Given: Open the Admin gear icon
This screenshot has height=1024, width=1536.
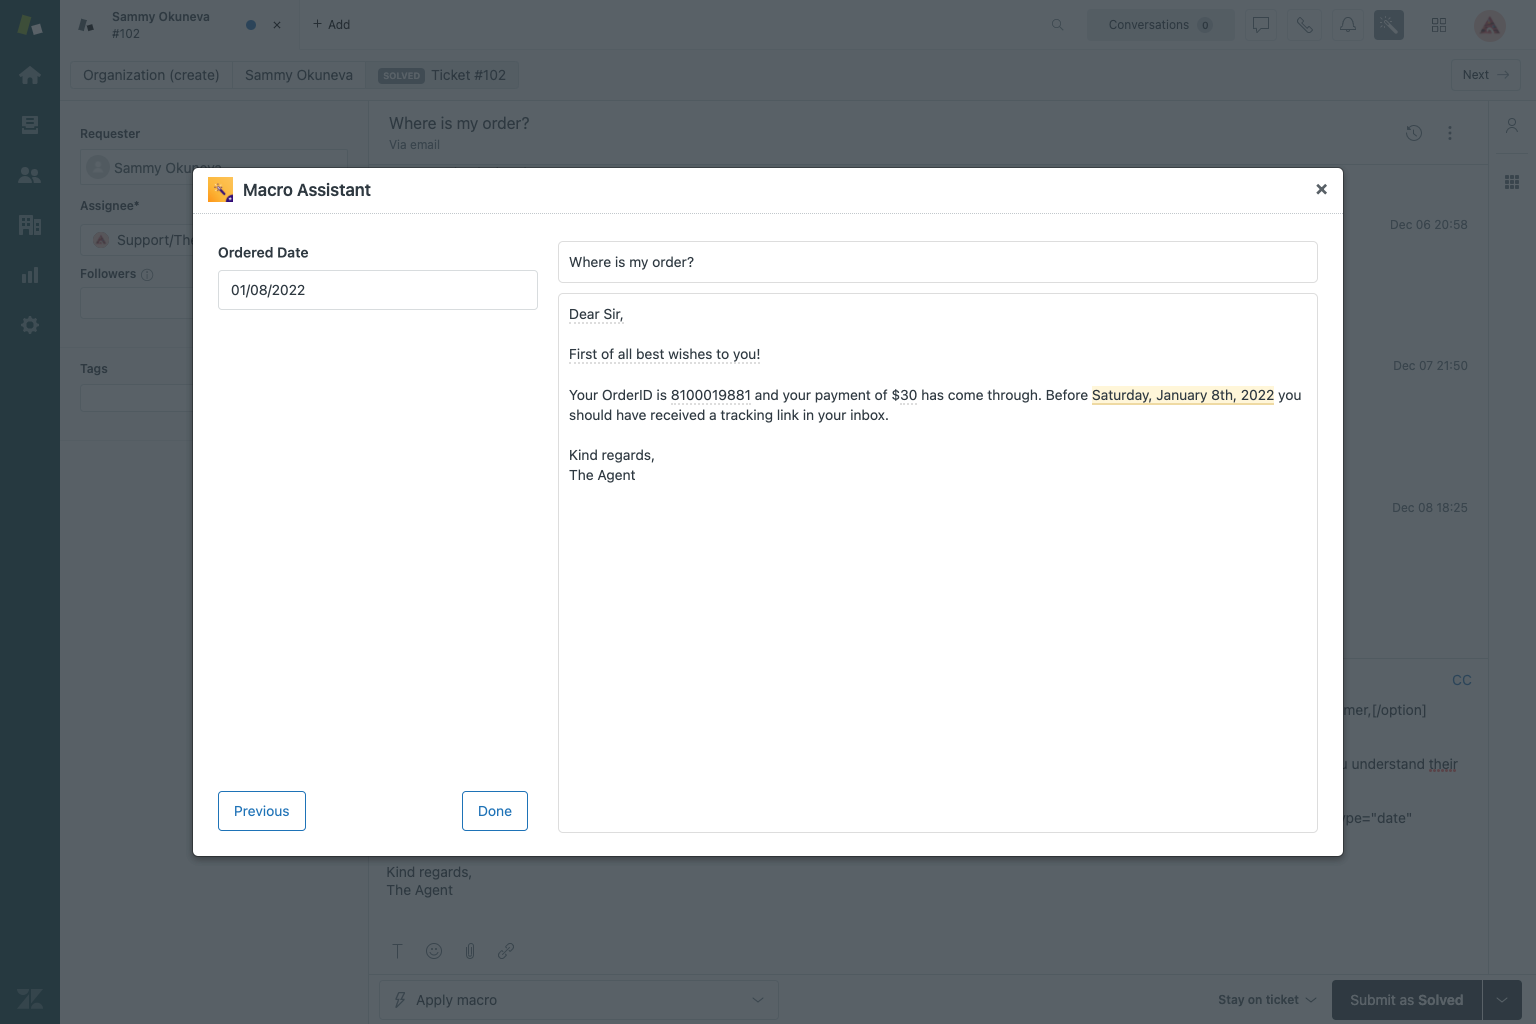Looking at the screenshot, I should coord(30,325).
